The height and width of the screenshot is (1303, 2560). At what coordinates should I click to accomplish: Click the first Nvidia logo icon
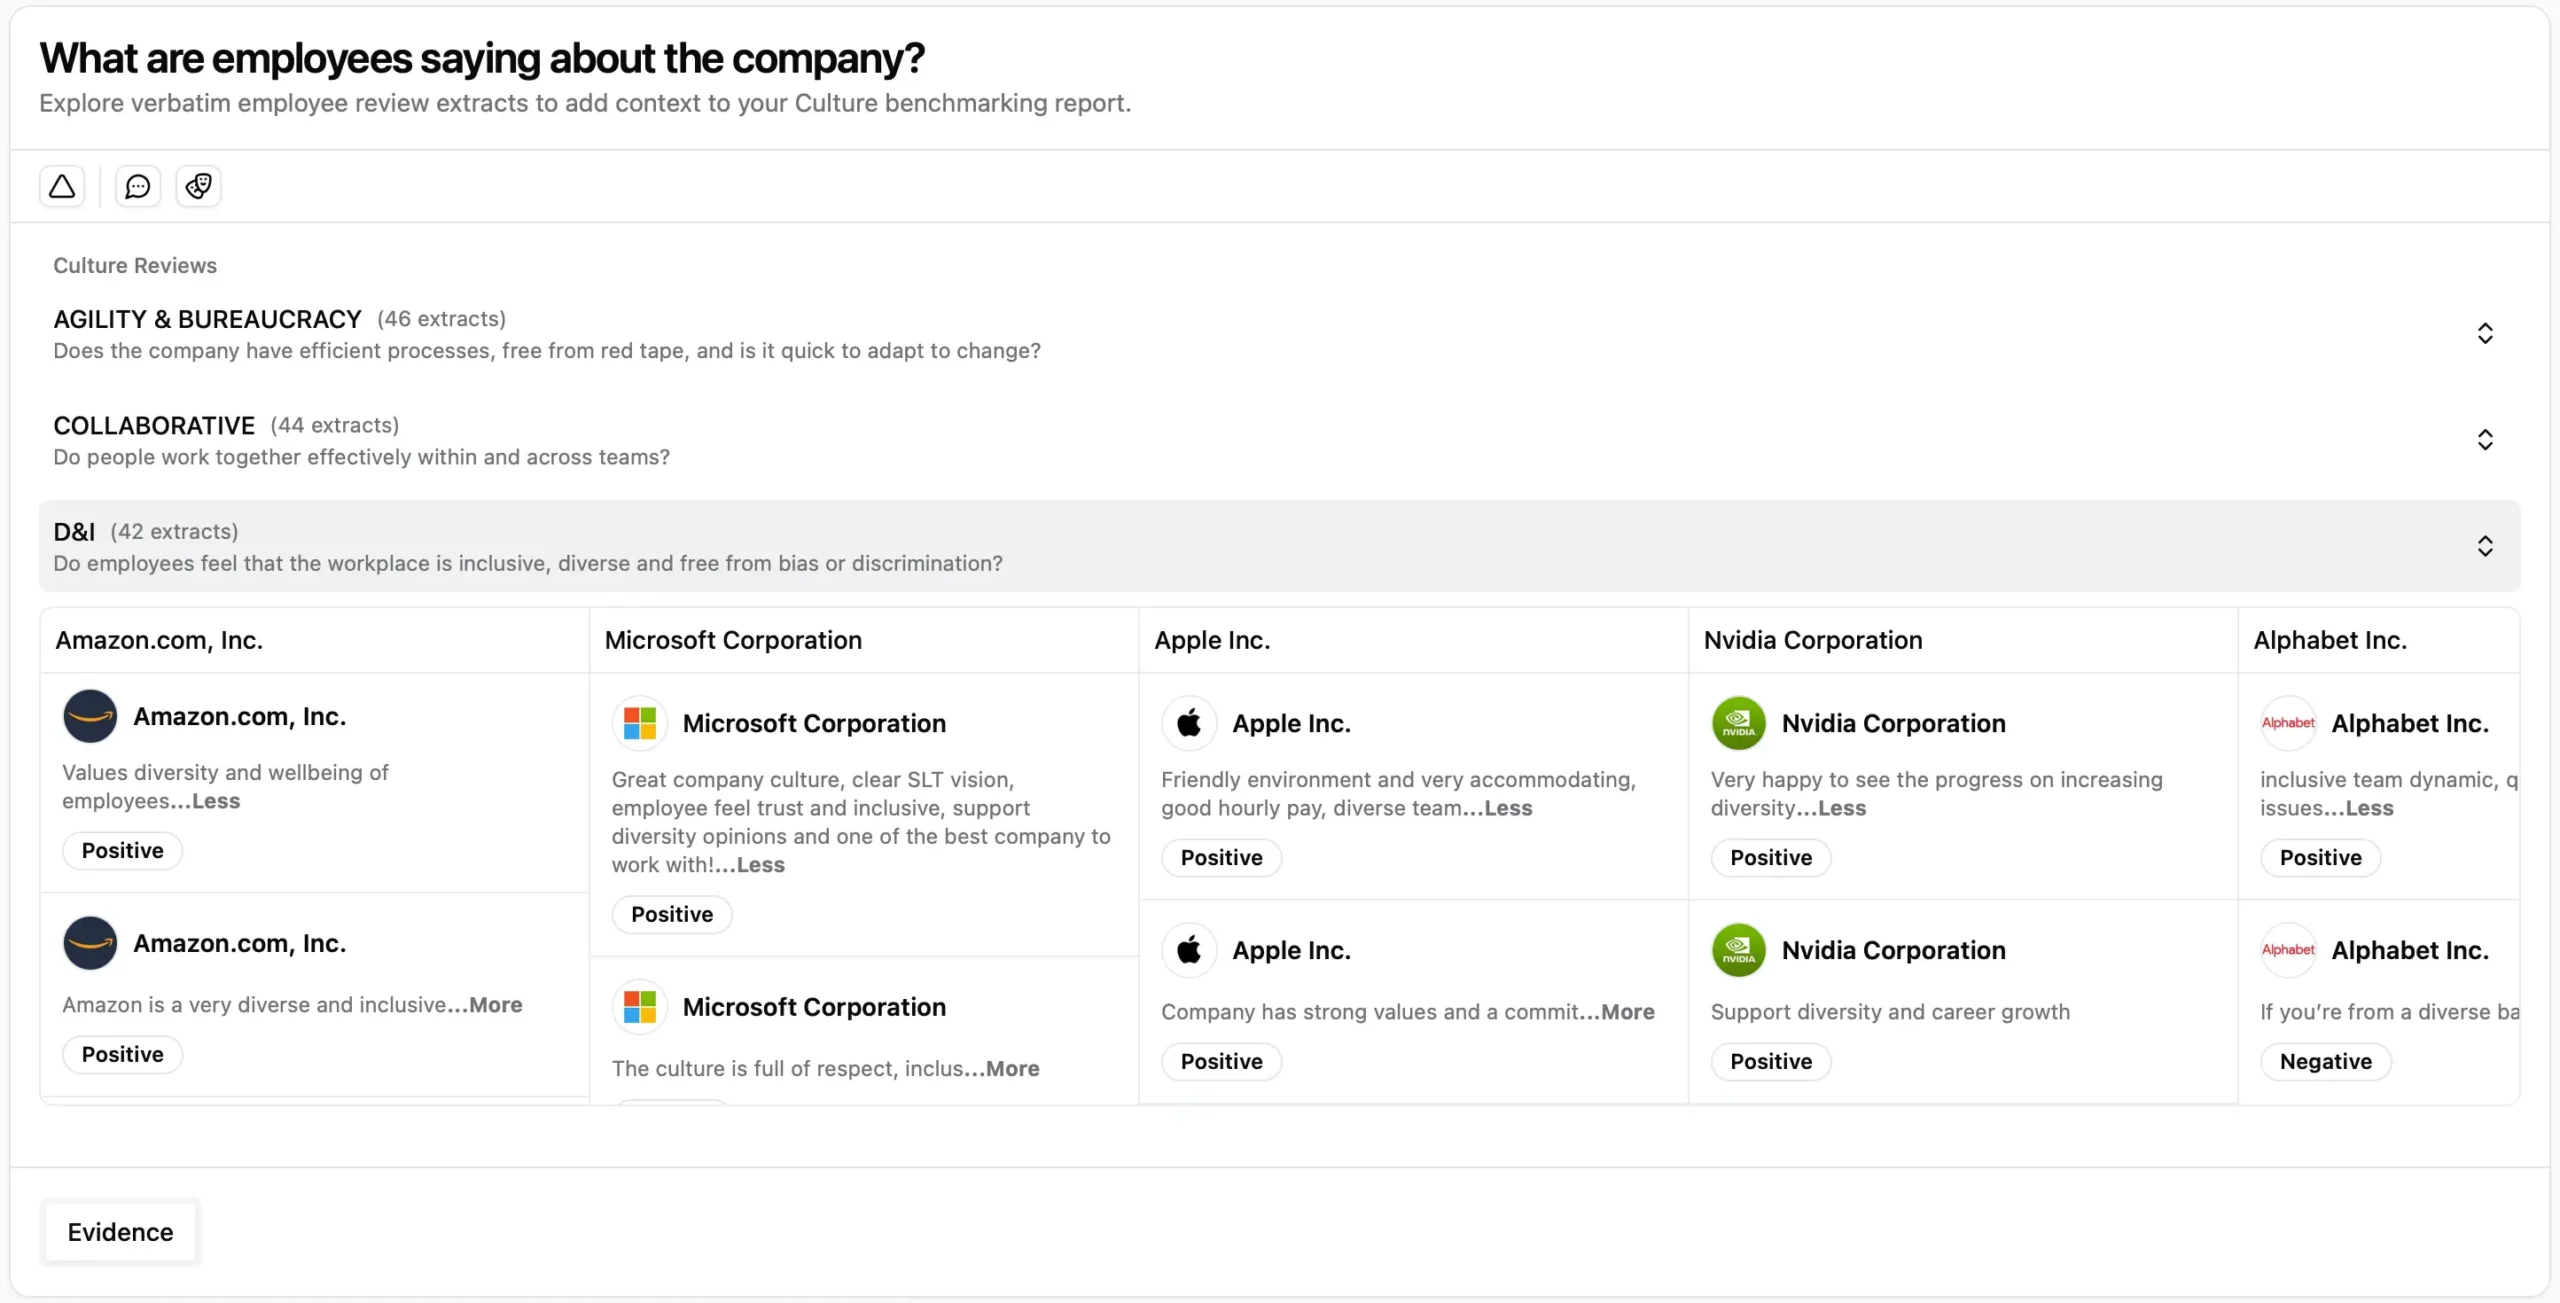point(1739,723)
